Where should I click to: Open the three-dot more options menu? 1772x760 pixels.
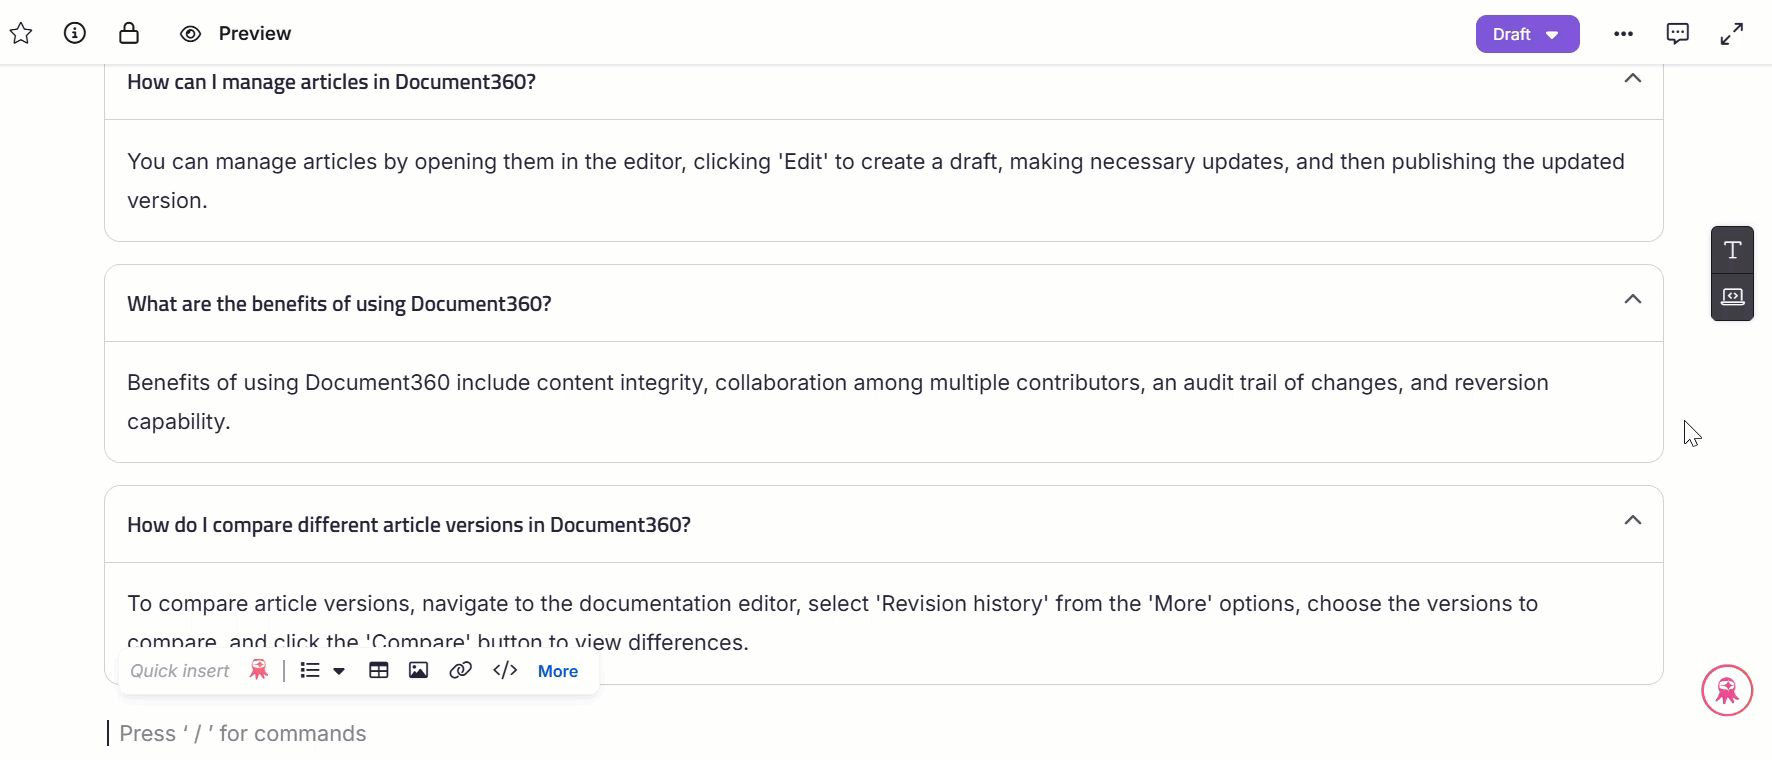pos(1623,34)
